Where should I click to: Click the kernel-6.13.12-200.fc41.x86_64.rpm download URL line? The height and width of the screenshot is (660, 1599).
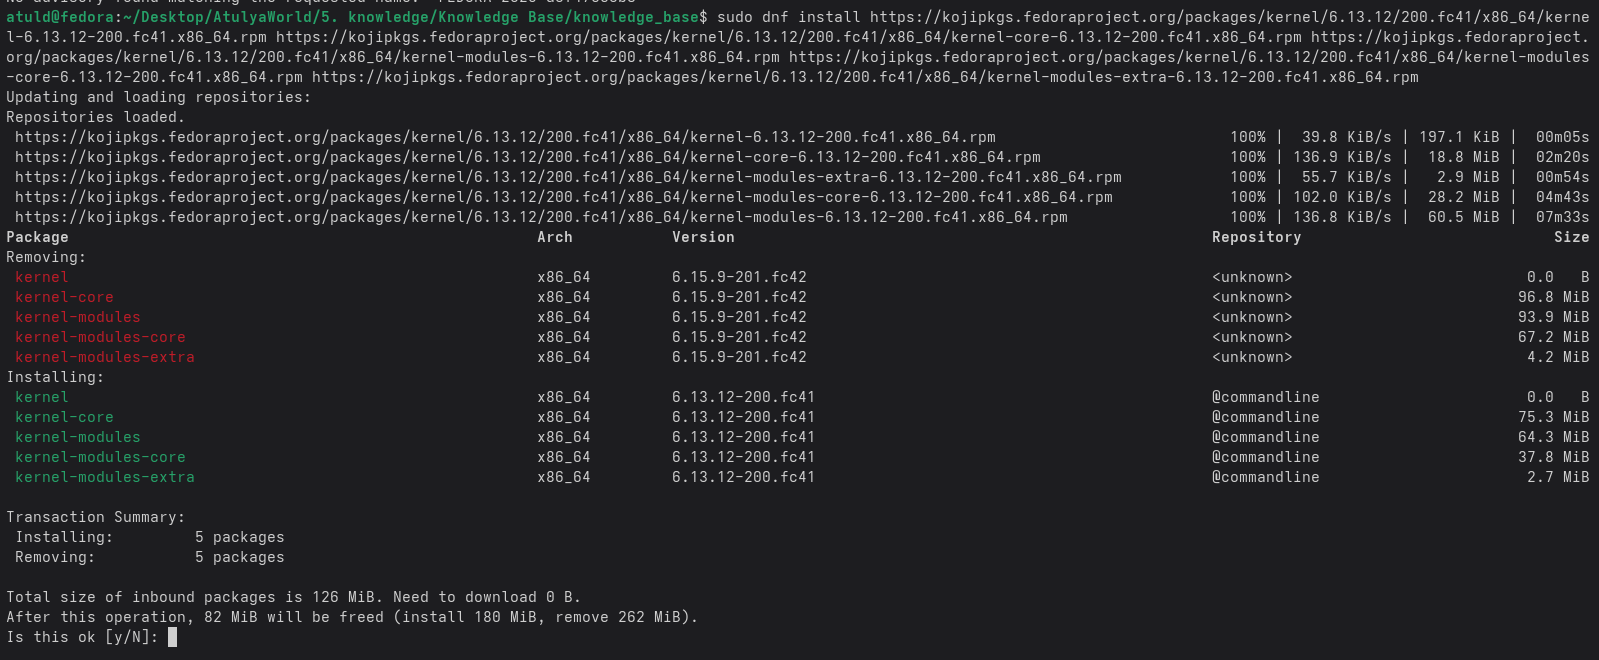point(505,137)
